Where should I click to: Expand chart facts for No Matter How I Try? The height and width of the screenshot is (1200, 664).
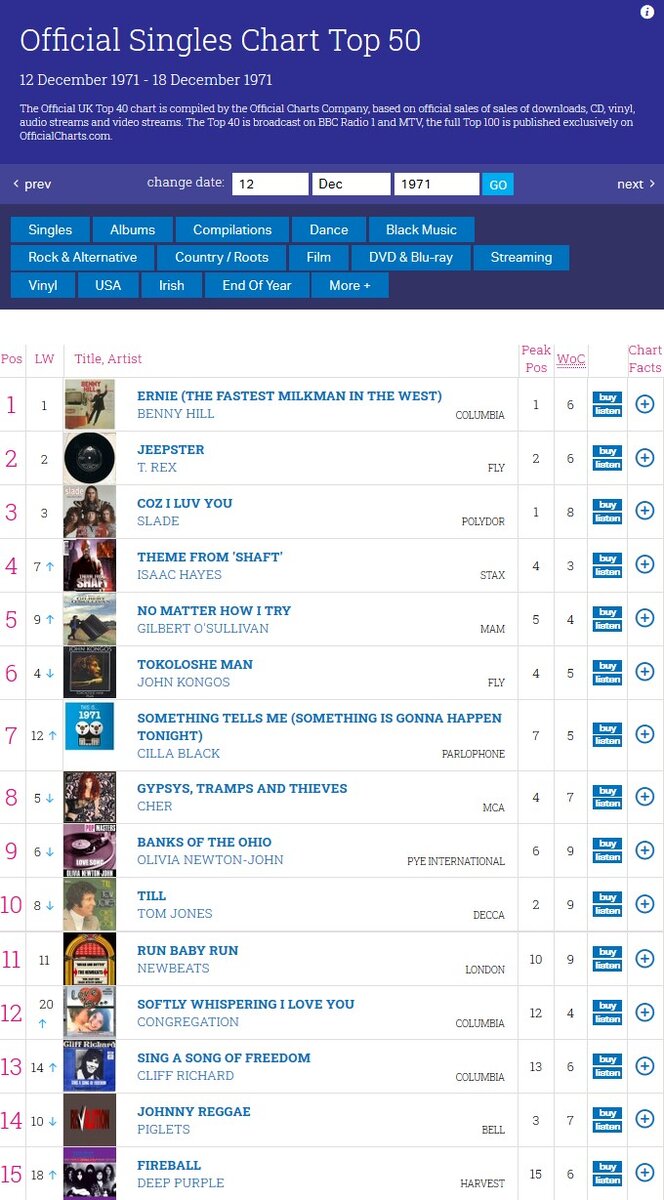click(x=645, y=619)
